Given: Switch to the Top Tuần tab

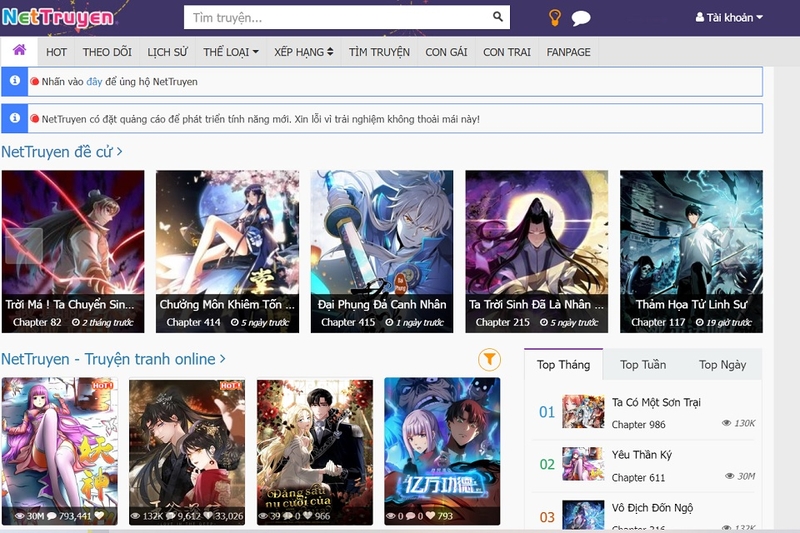Looking at the screenshot, I should coord(642,365).
